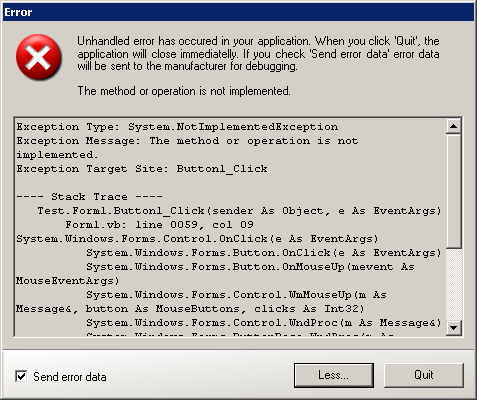
Task: Click the scrollbar down arrow
Action: (453, 328)
